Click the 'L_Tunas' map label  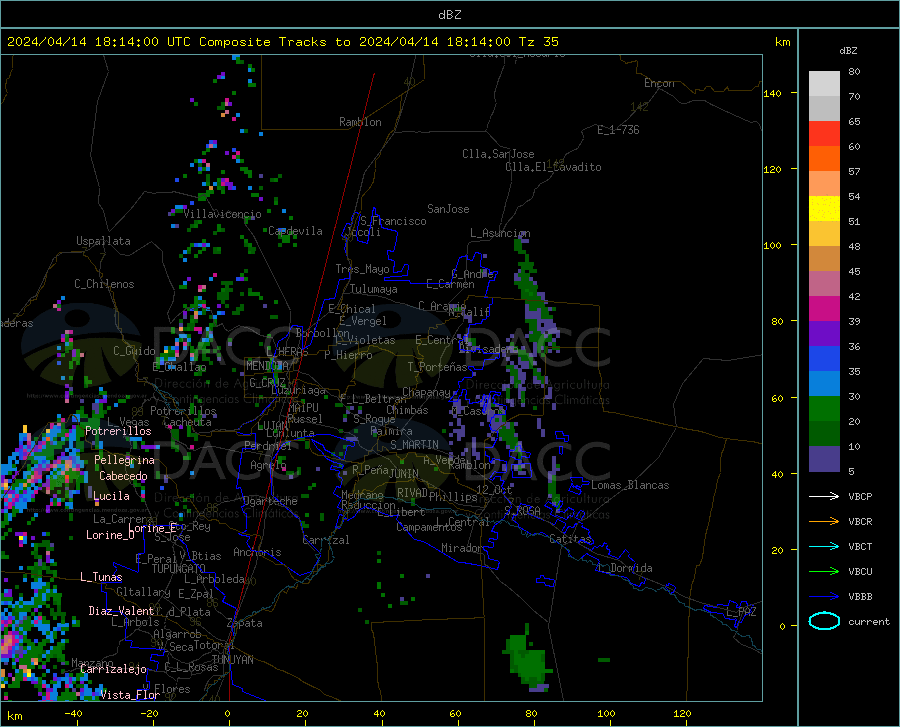101,577
